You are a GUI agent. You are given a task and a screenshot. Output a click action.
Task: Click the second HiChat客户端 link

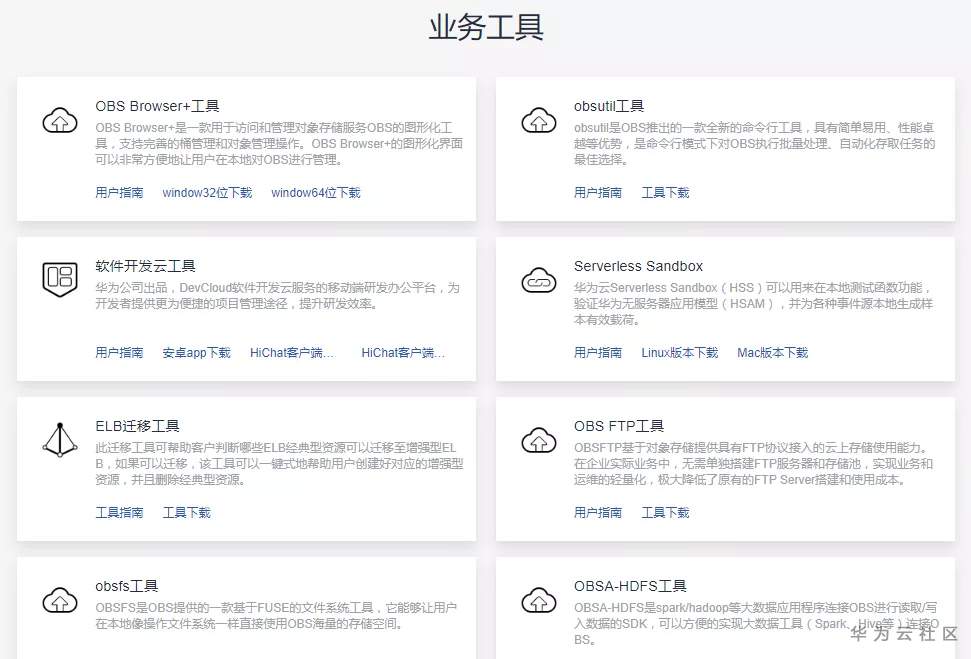(x=404, y=352)
